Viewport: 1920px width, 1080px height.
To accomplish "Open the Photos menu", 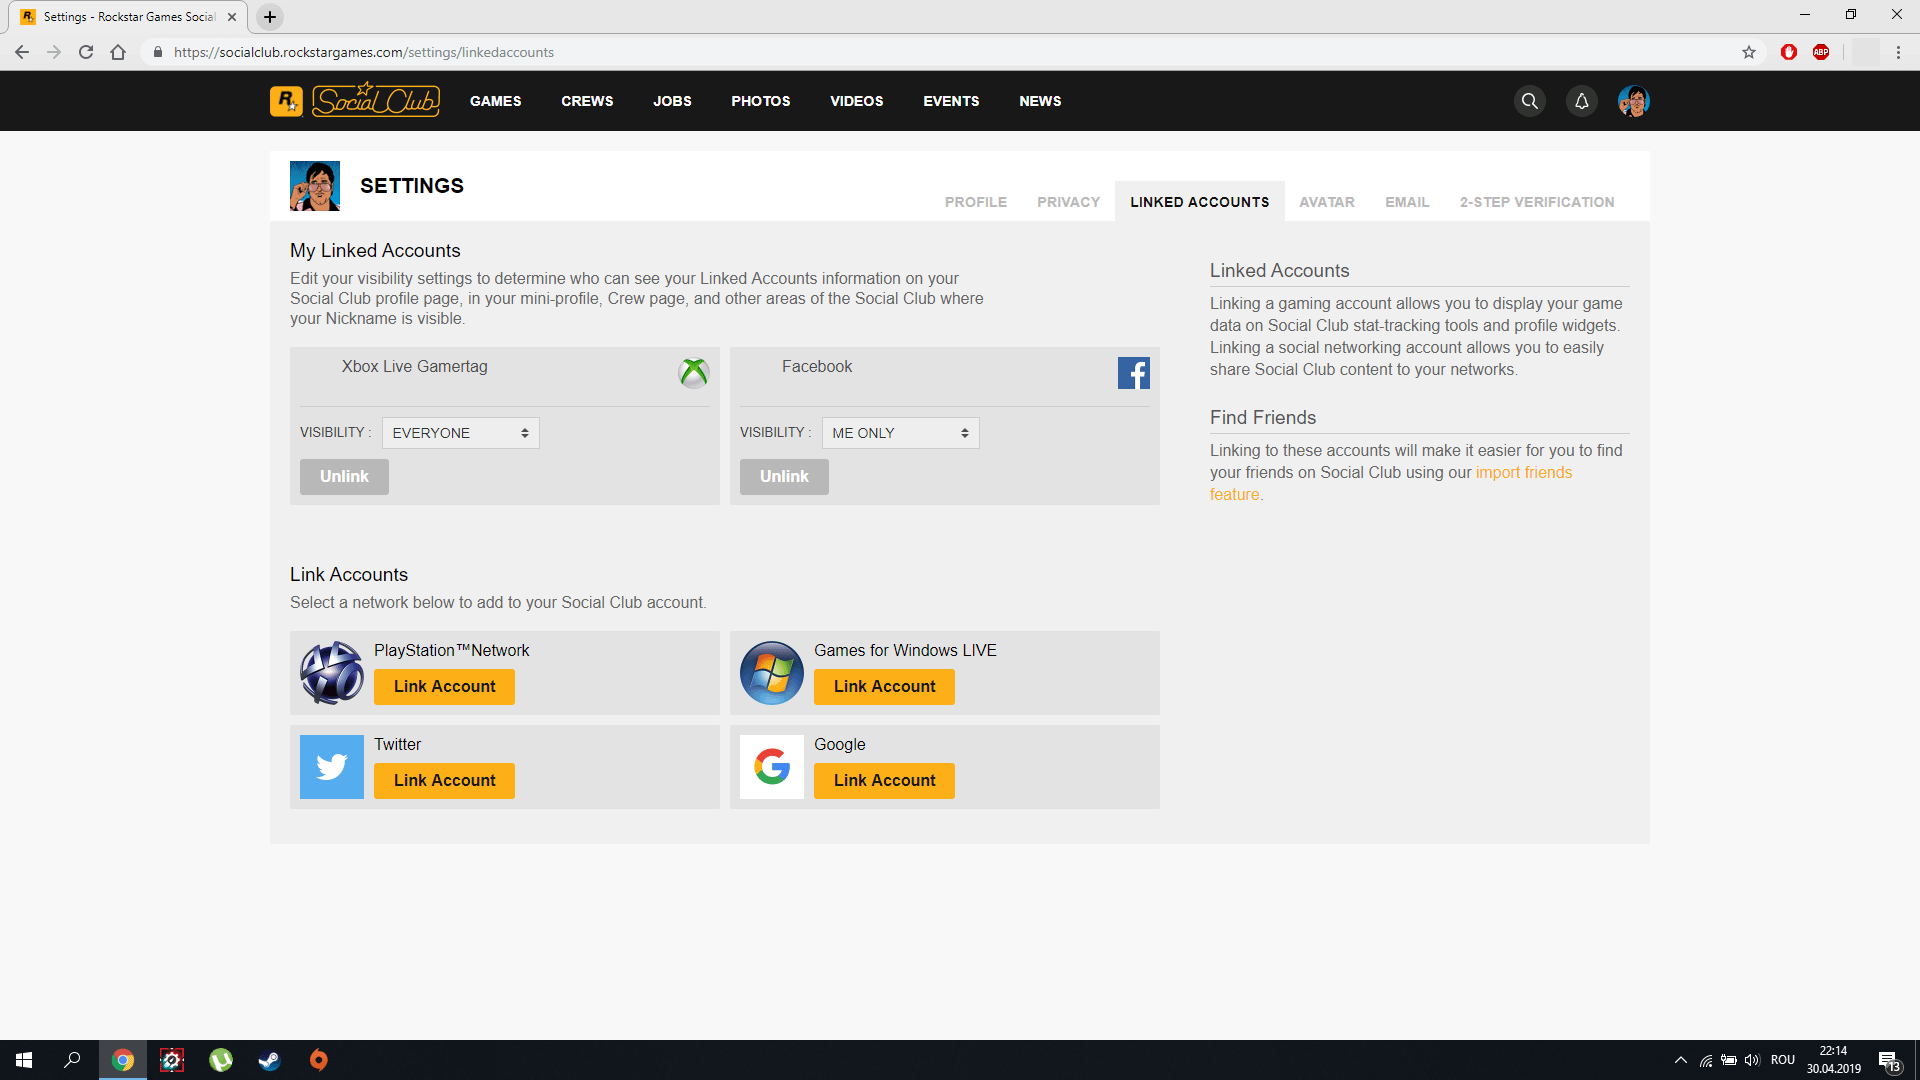I will click(x=761, y=100).
